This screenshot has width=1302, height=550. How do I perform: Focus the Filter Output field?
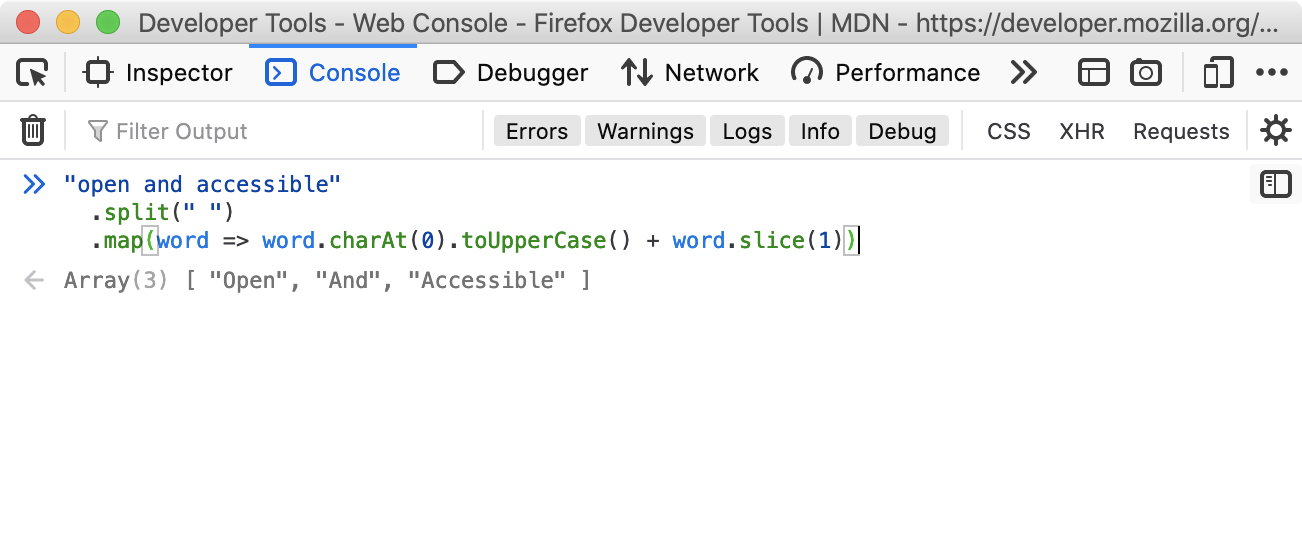(280, 131)
